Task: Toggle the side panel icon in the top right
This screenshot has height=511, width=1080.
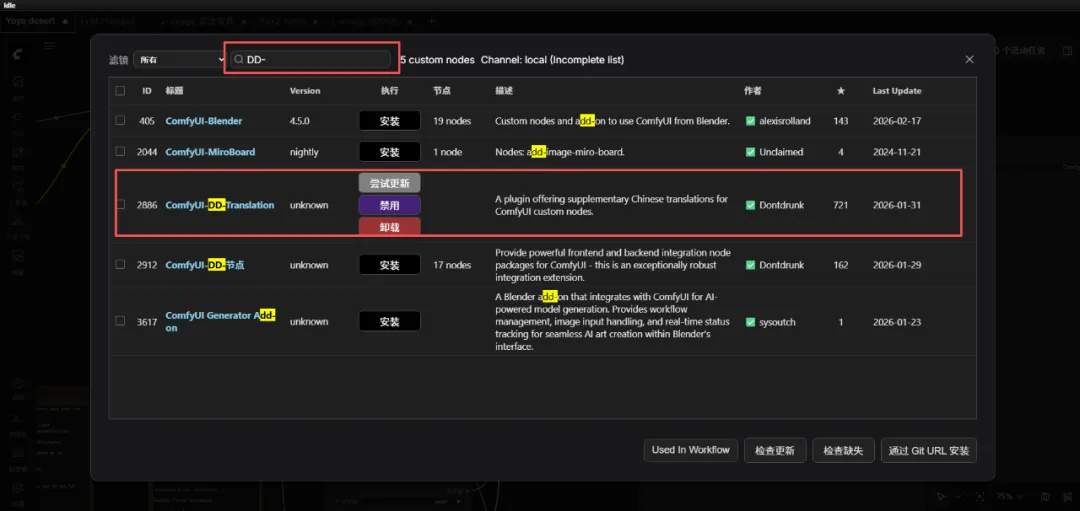Action: coord(1067,51)
